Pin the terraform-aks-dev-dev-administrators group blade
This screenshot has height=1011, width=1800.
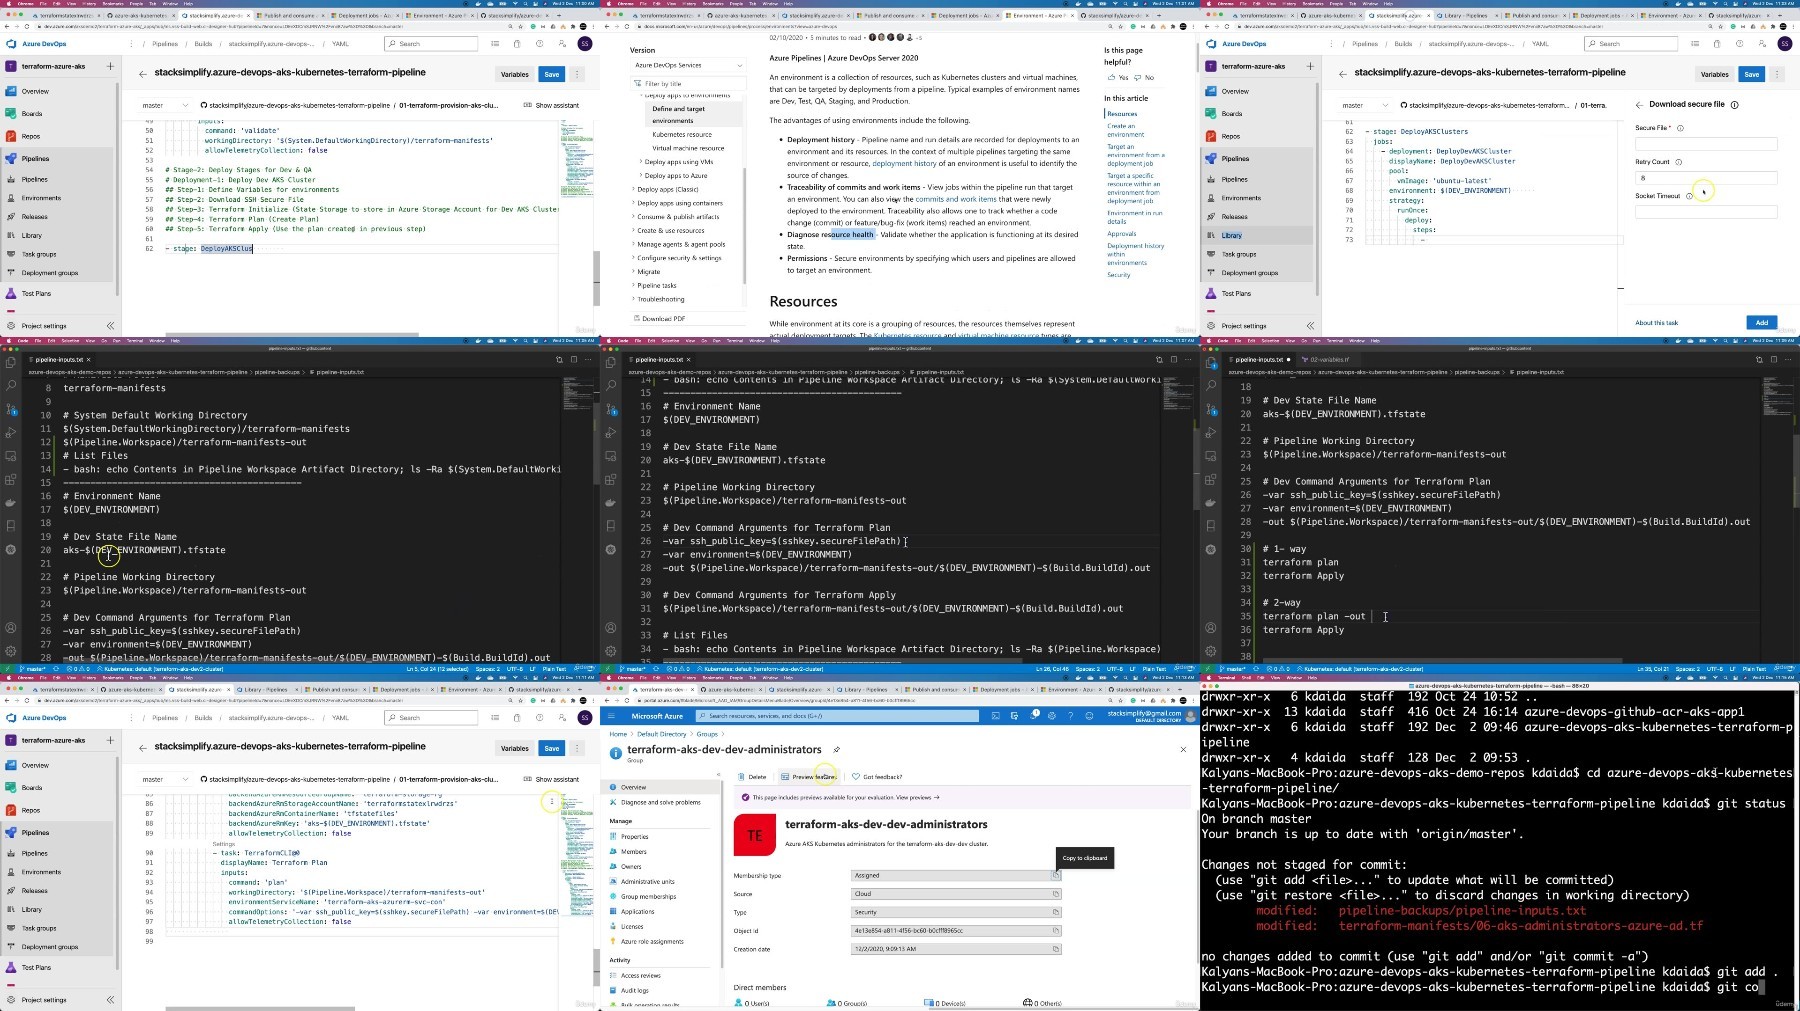coord(836,749)
